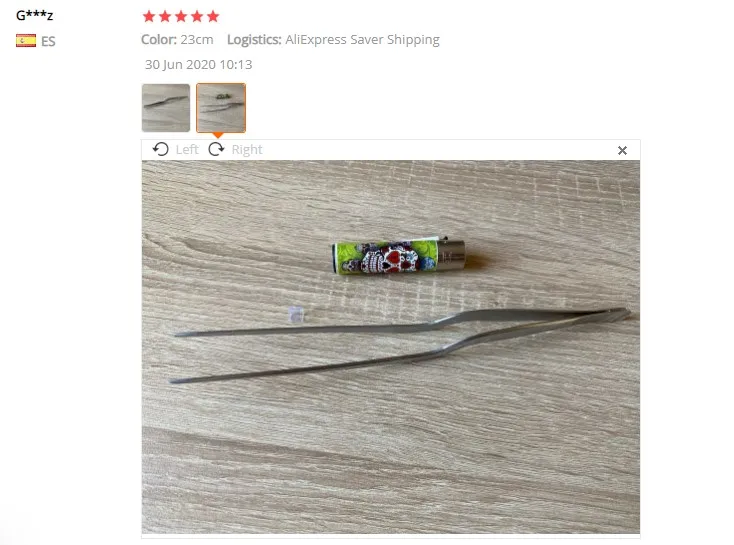Click the ES country code label
734x545 pixels.
(48, 41)
